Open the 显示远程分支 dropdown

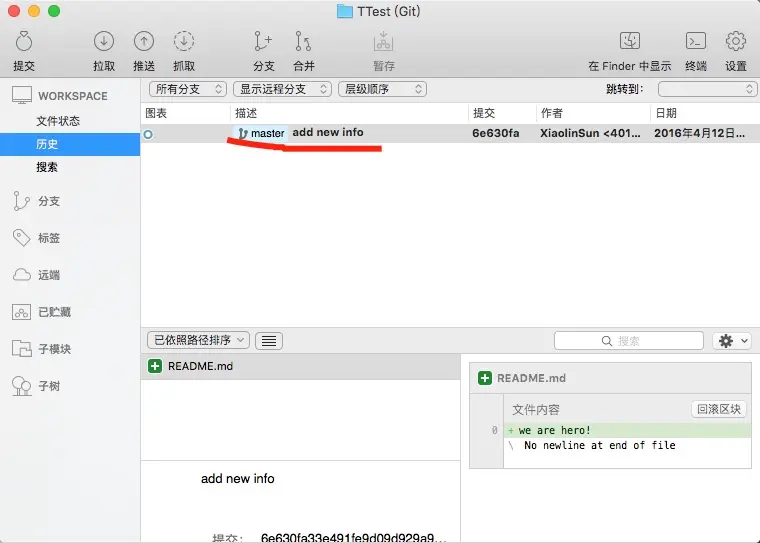(x=283, y=89)
